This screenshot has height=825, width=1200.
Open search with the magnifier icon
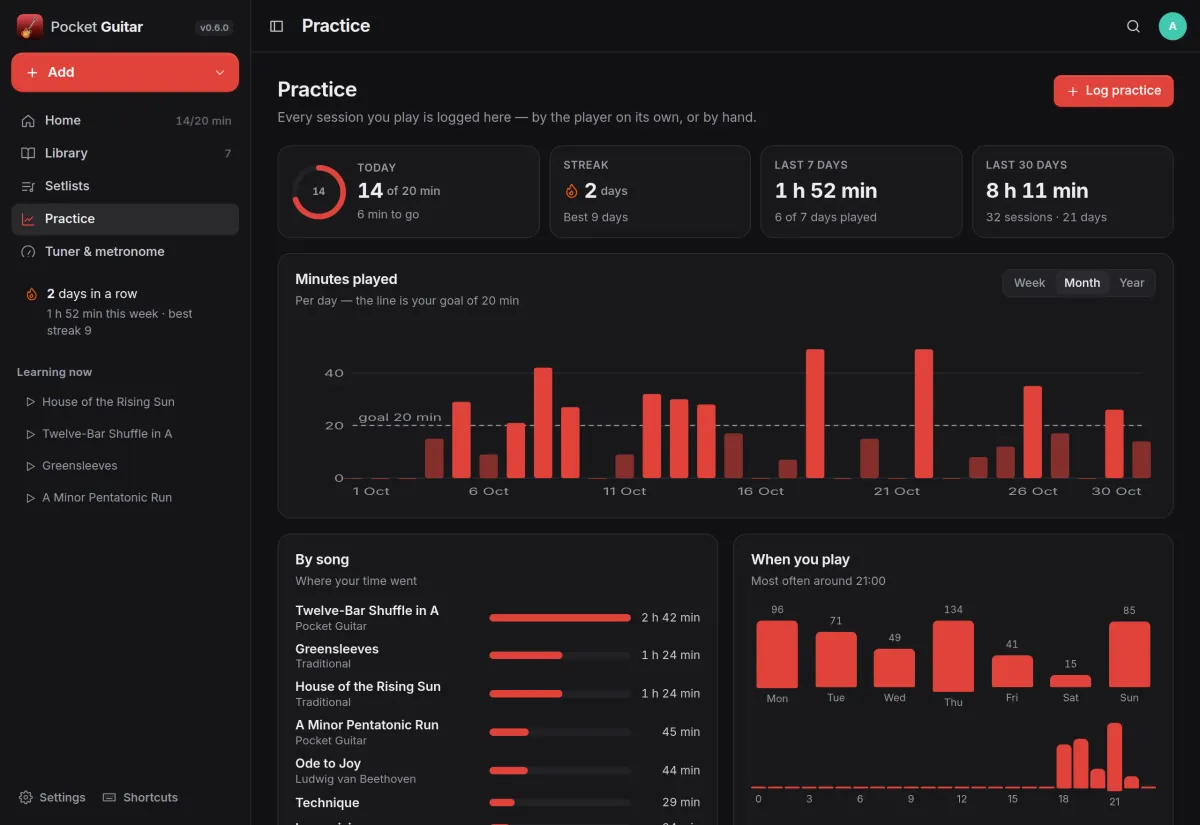(1133, 26)
